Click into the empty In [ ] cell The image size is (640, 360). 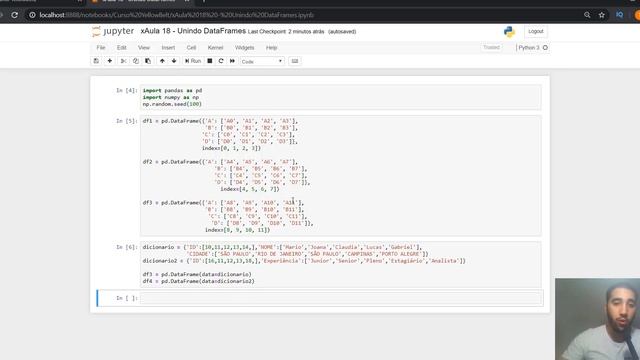[x=341, y=298]
